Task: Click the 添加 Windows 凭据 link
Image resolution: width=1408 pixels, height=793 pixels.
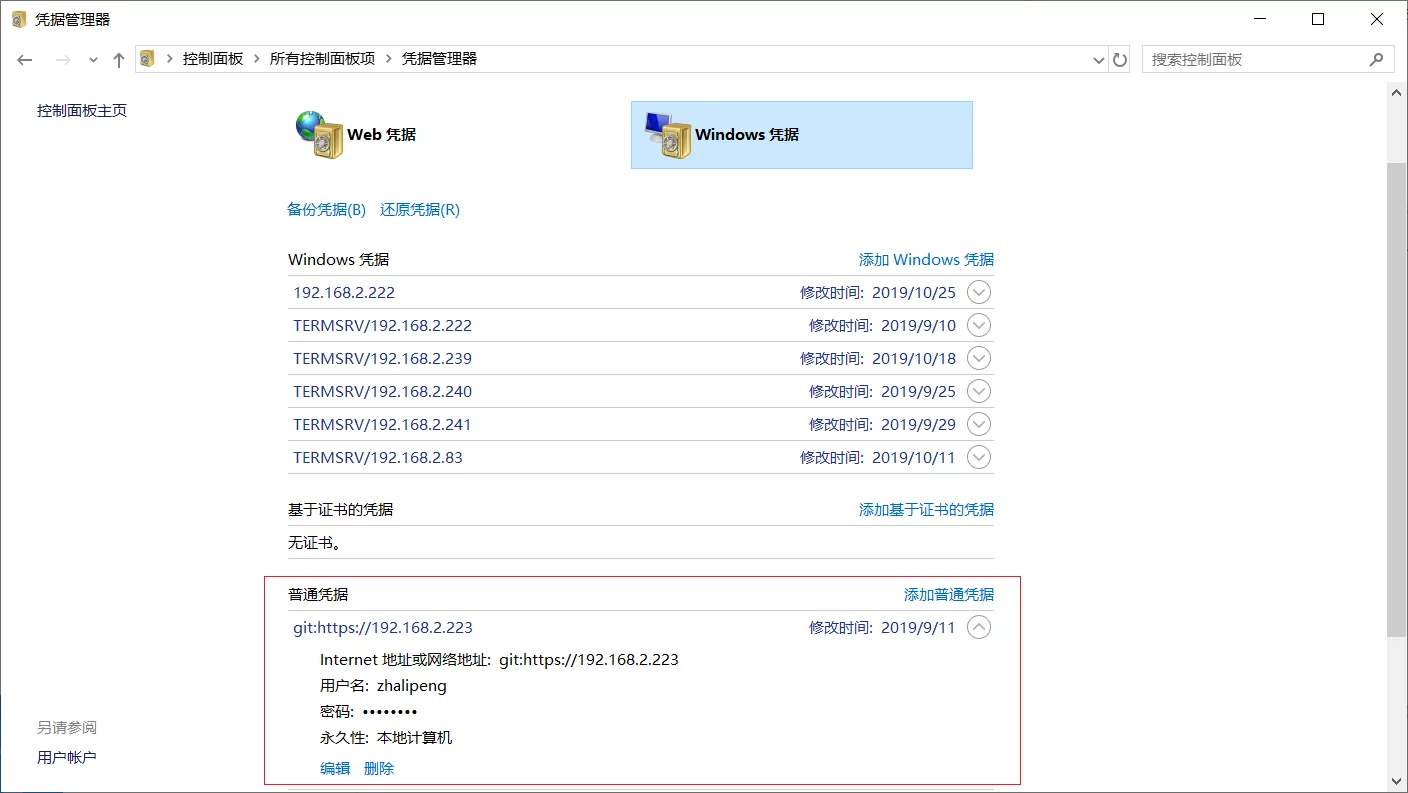Action: pyautogui.click(x=926, y=260)
